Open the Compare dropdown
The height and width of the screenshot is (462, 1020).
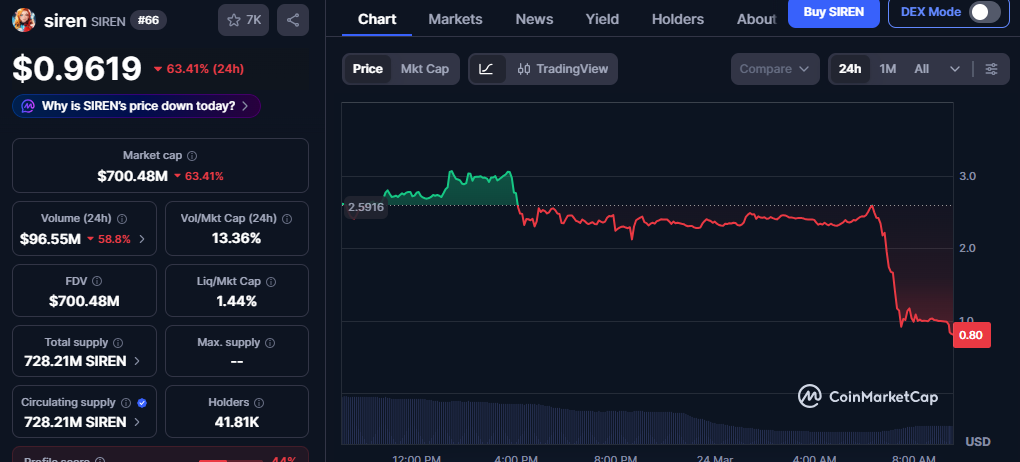[775, 69]
